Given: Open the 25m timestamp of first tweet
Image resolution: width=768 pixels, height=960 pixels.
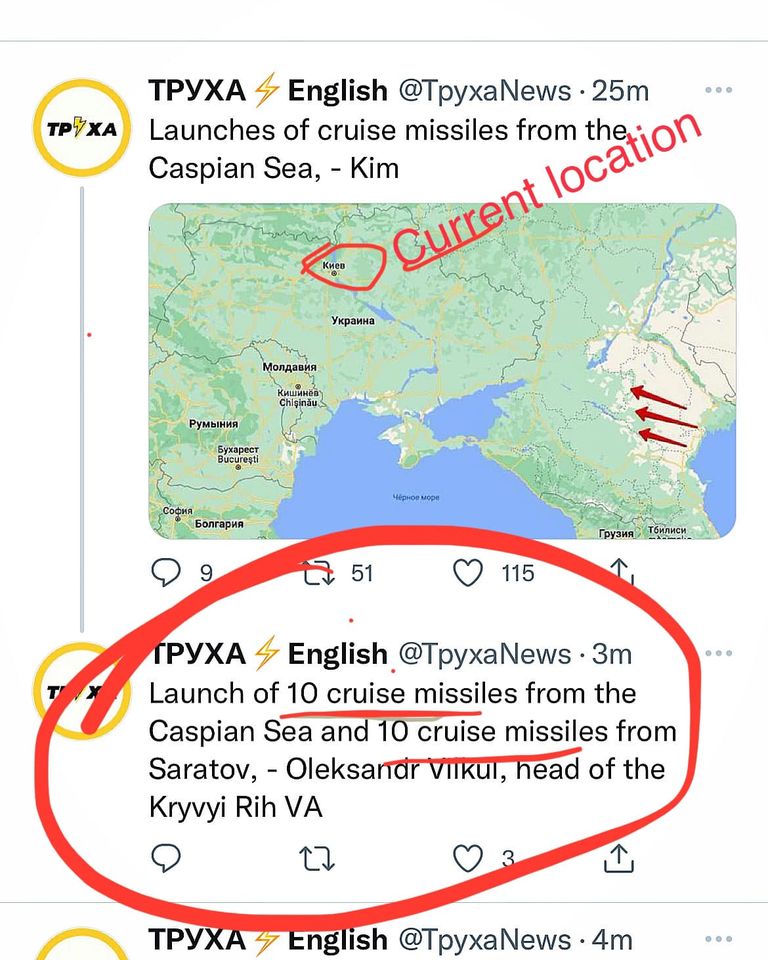Looking at the screenshot, I should tap(620, 91).
